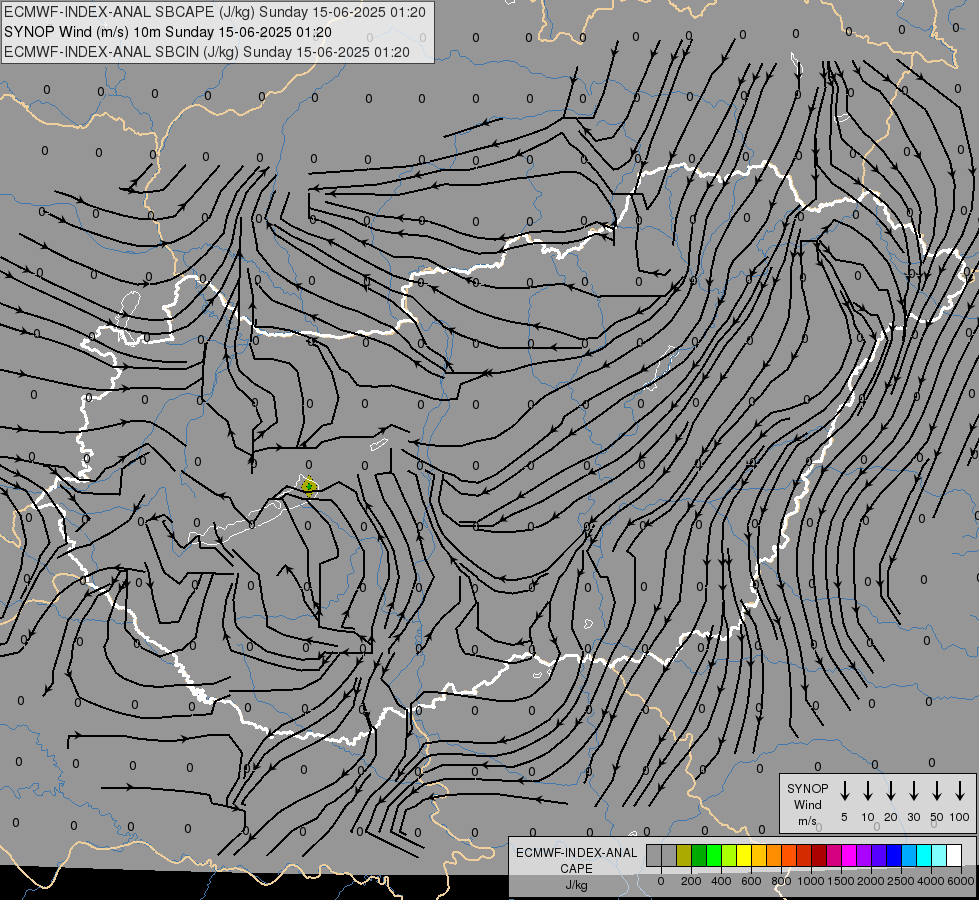Screen dimensions: 979x900
Task: Select the deep blue CAPE legend swatch
Action: pyautogui.click(x=894, y=856)
